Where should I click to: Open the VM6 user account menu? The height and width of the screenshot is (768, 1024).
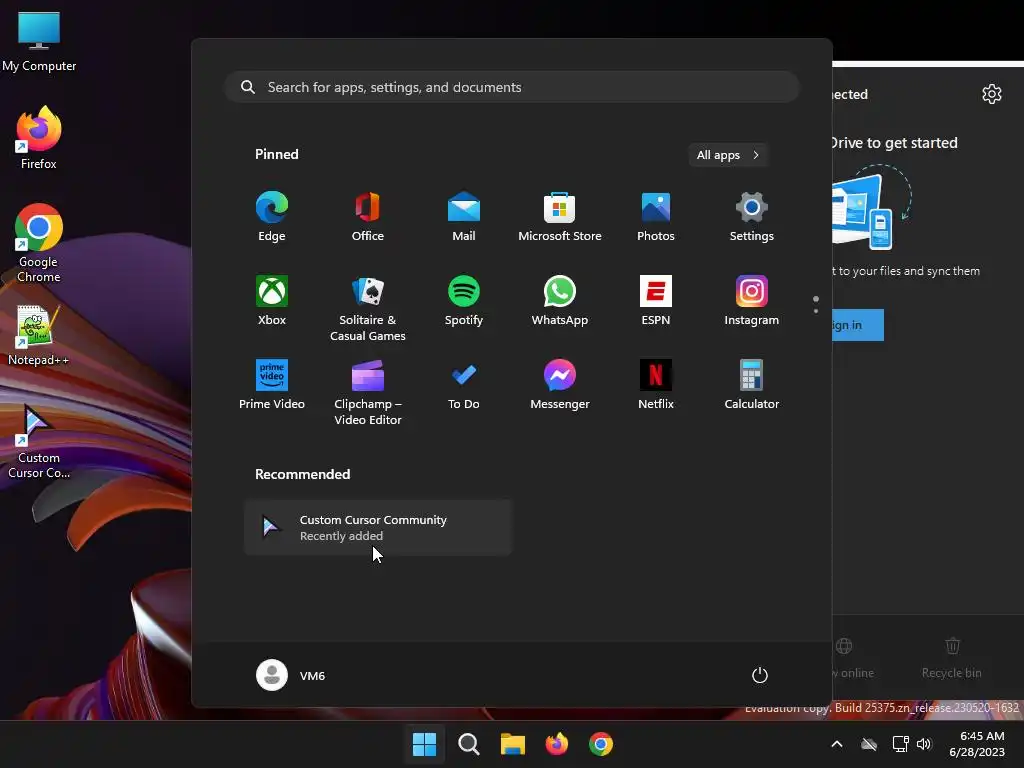(291, 675)
